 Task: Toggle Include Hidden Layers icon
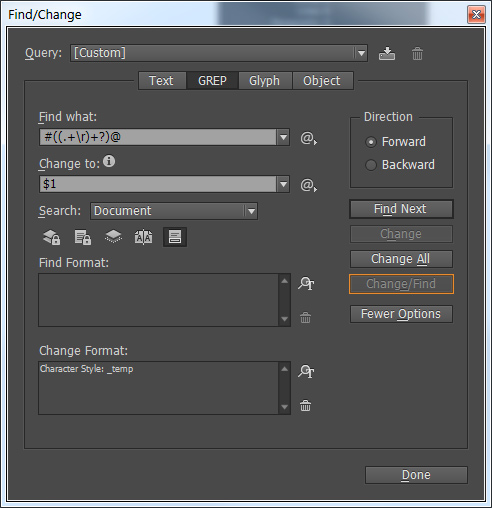tap(113, 237)
